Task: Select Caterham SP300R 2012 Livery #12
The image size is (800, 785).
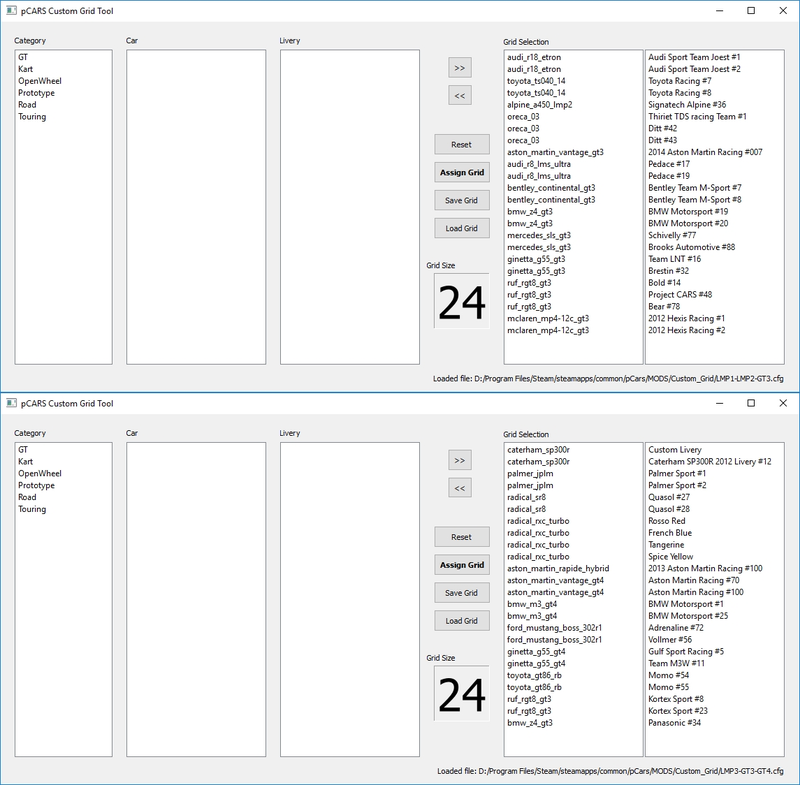Action: (710, 462)
